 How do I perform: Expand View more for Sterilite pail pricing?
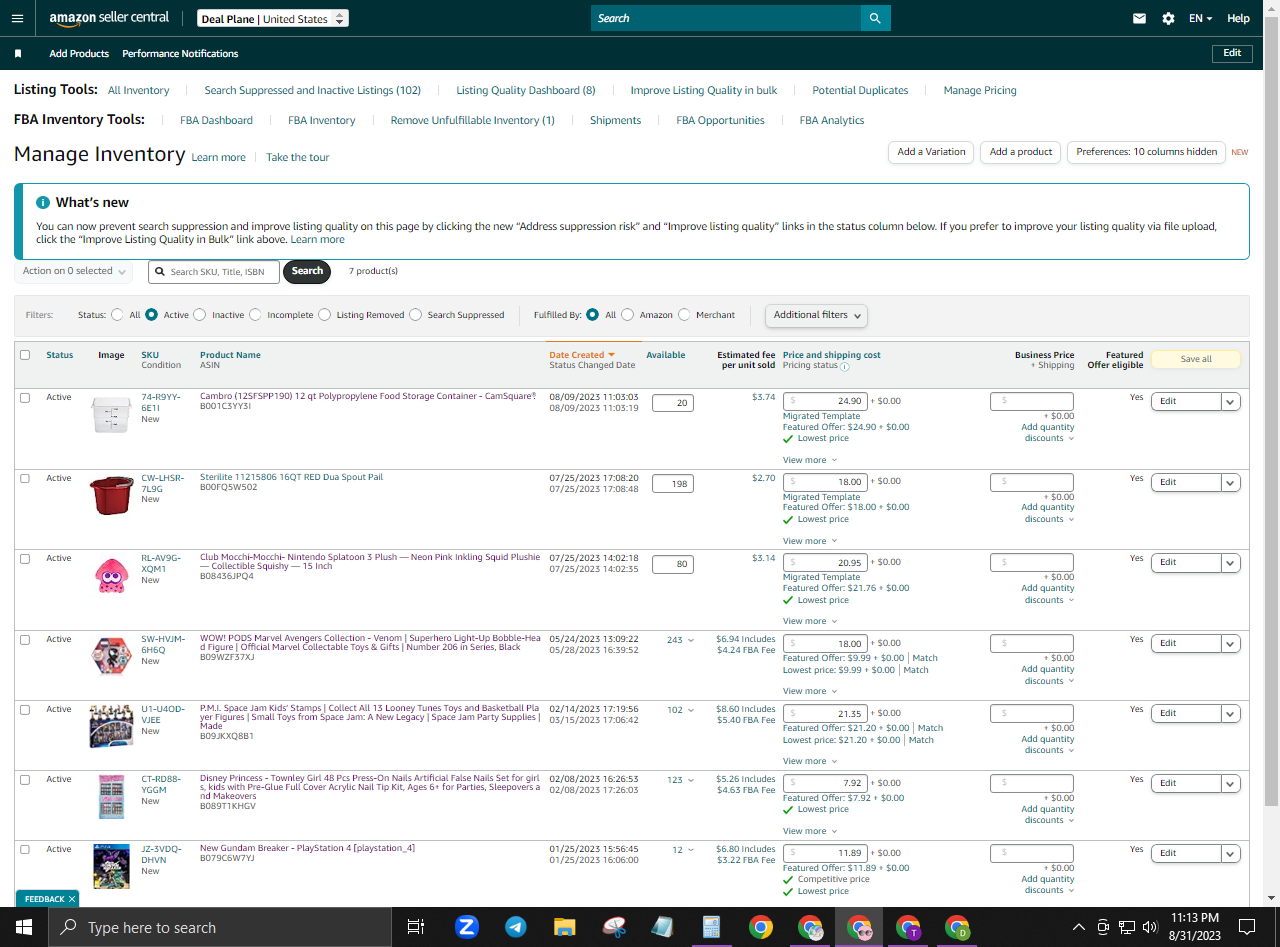(x=810, y=541)
